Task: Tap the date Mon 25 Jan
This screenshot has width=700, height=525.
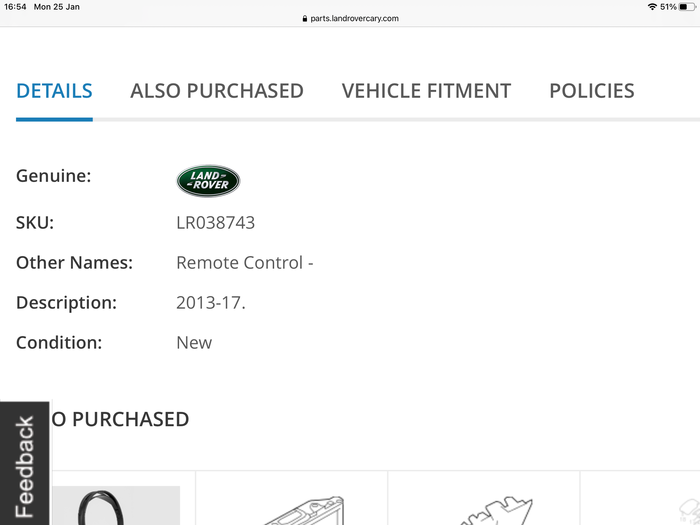Action: pos(57,7)
